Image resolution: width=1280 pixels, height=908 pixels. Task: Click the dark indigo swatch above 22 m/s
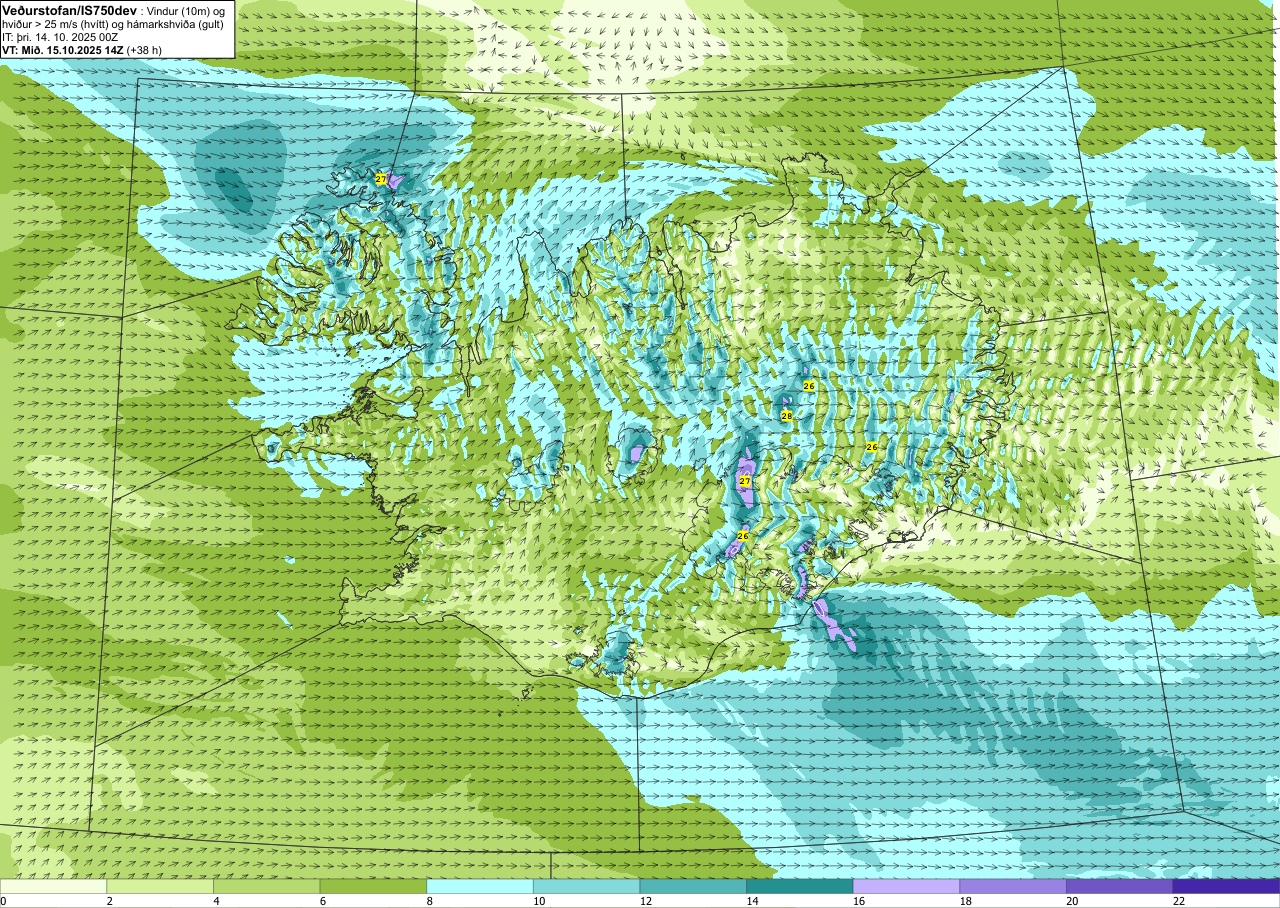point(1227,886)
